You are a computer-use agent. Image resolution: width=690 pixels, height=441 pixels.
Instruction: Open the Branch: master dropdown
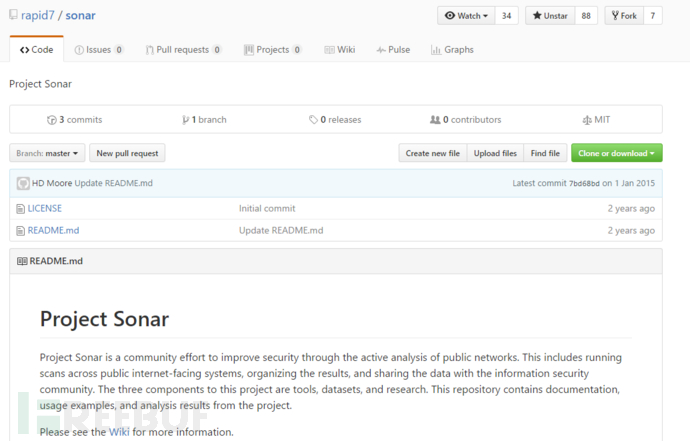[x=47, y=153]
